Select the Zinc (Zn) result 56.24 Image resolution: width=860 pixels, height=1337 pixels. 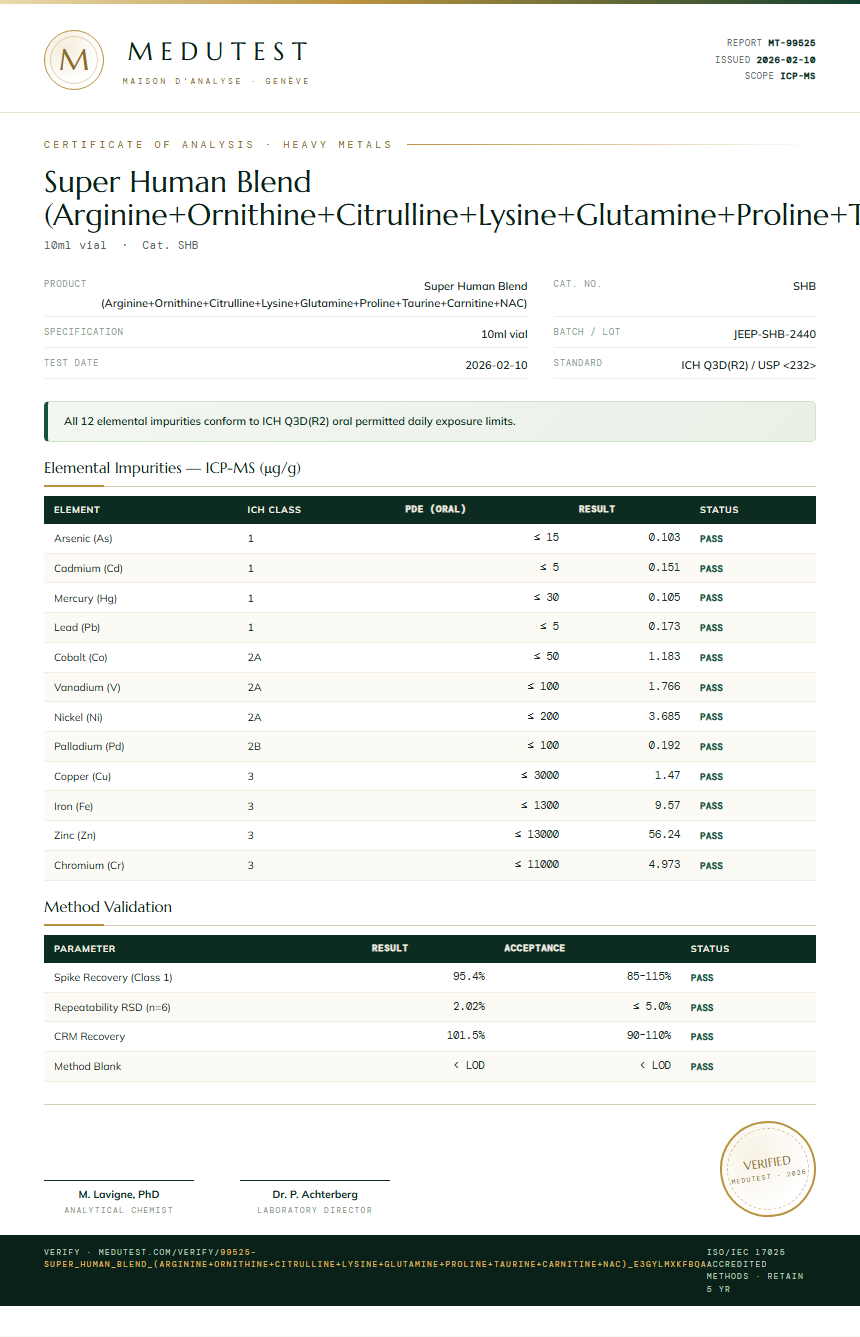[x=664, y=835]
